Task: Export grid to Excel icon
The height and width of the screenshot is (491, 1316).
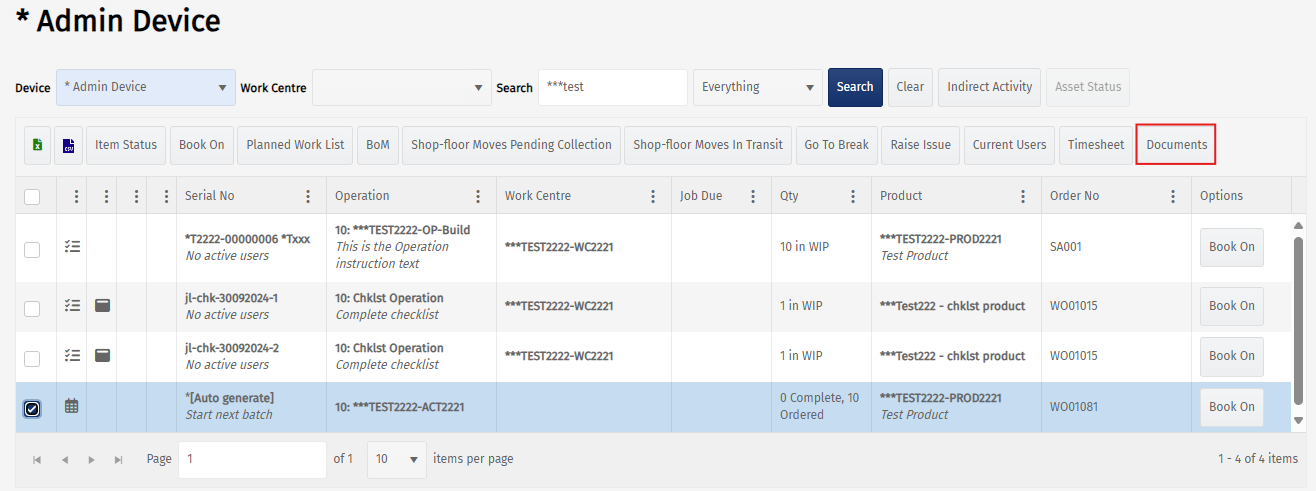Action: pyautogui.click(x=38, y=145)
